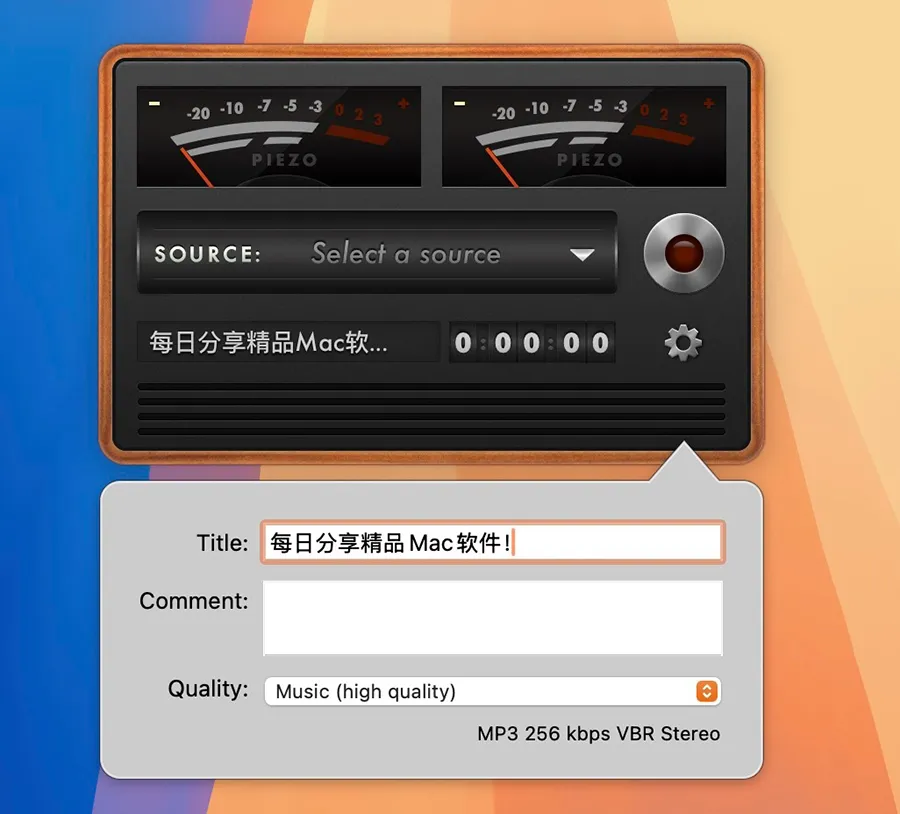Click the yellow minus sign on right meter

click(460, 103)
